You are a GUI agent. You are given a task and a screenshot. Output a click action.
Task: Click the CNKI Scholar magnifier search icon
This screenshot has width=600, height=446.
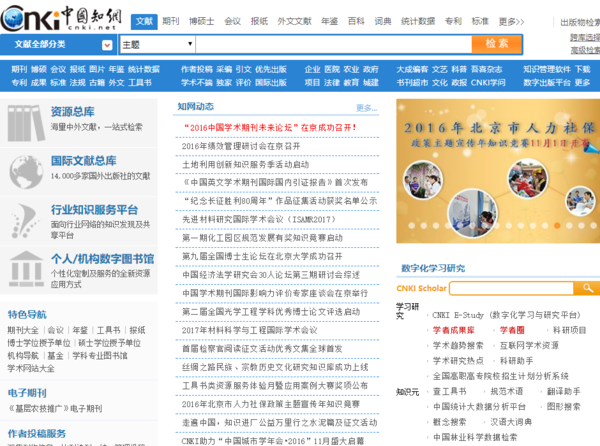pyautogui.click(x=587, y=288)
